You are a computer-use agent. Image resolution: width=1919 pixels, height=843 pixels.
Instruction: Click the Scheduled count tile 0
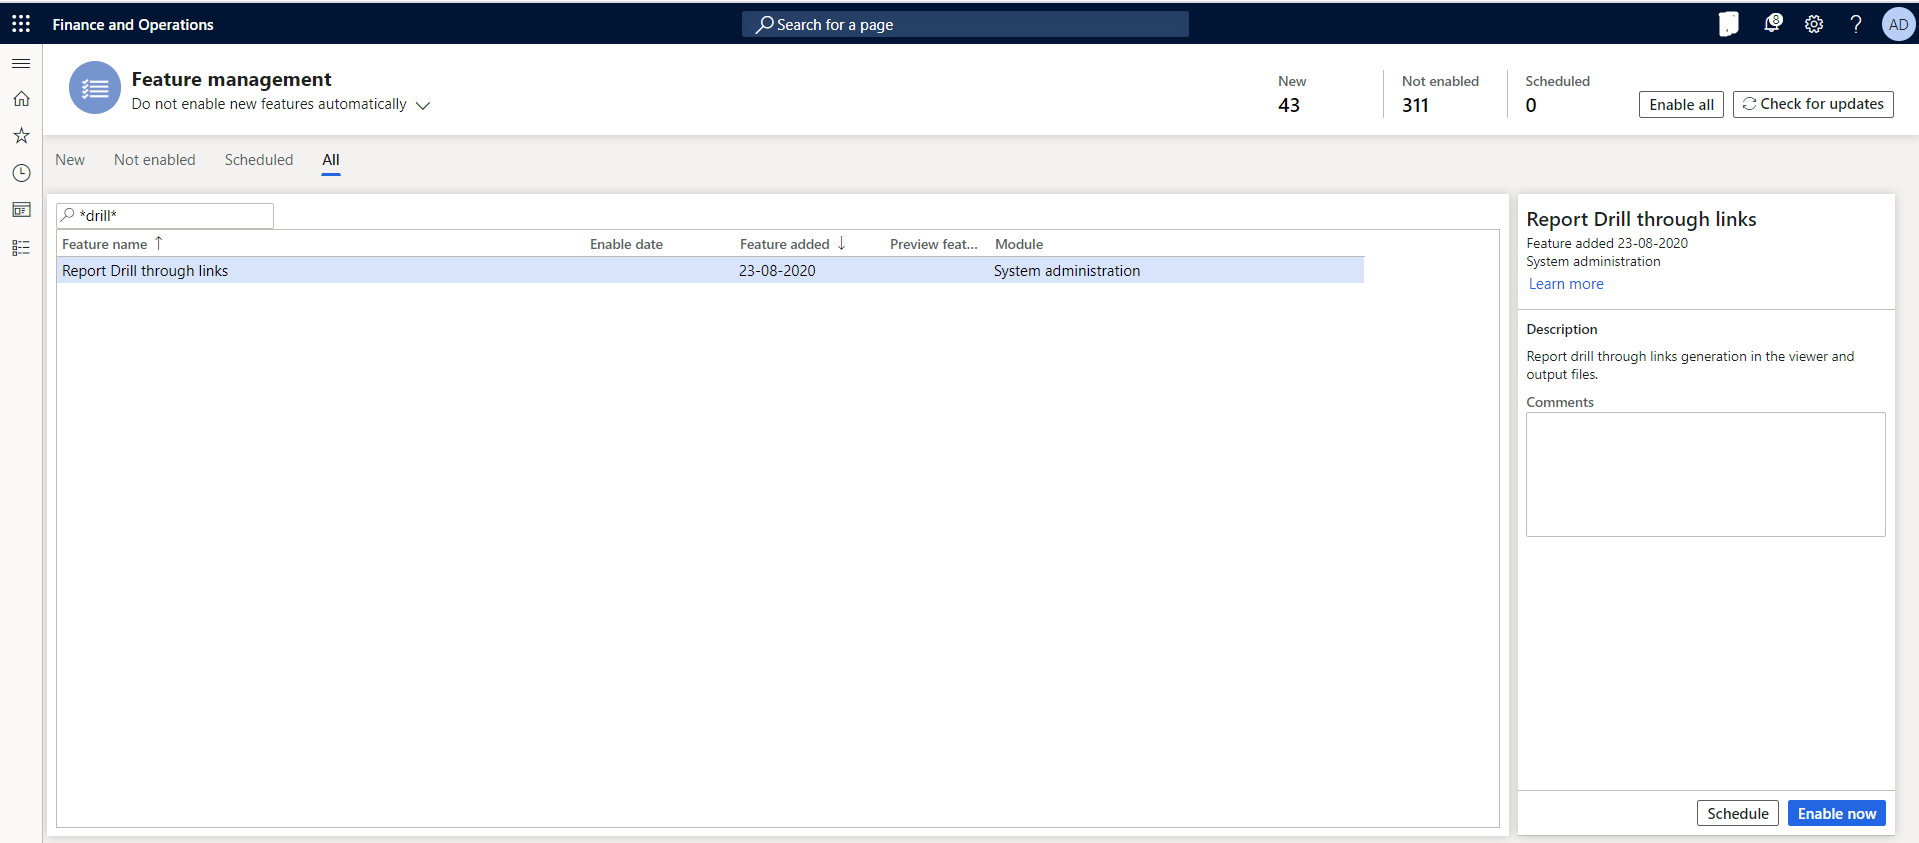click(x=1557, y=94)
